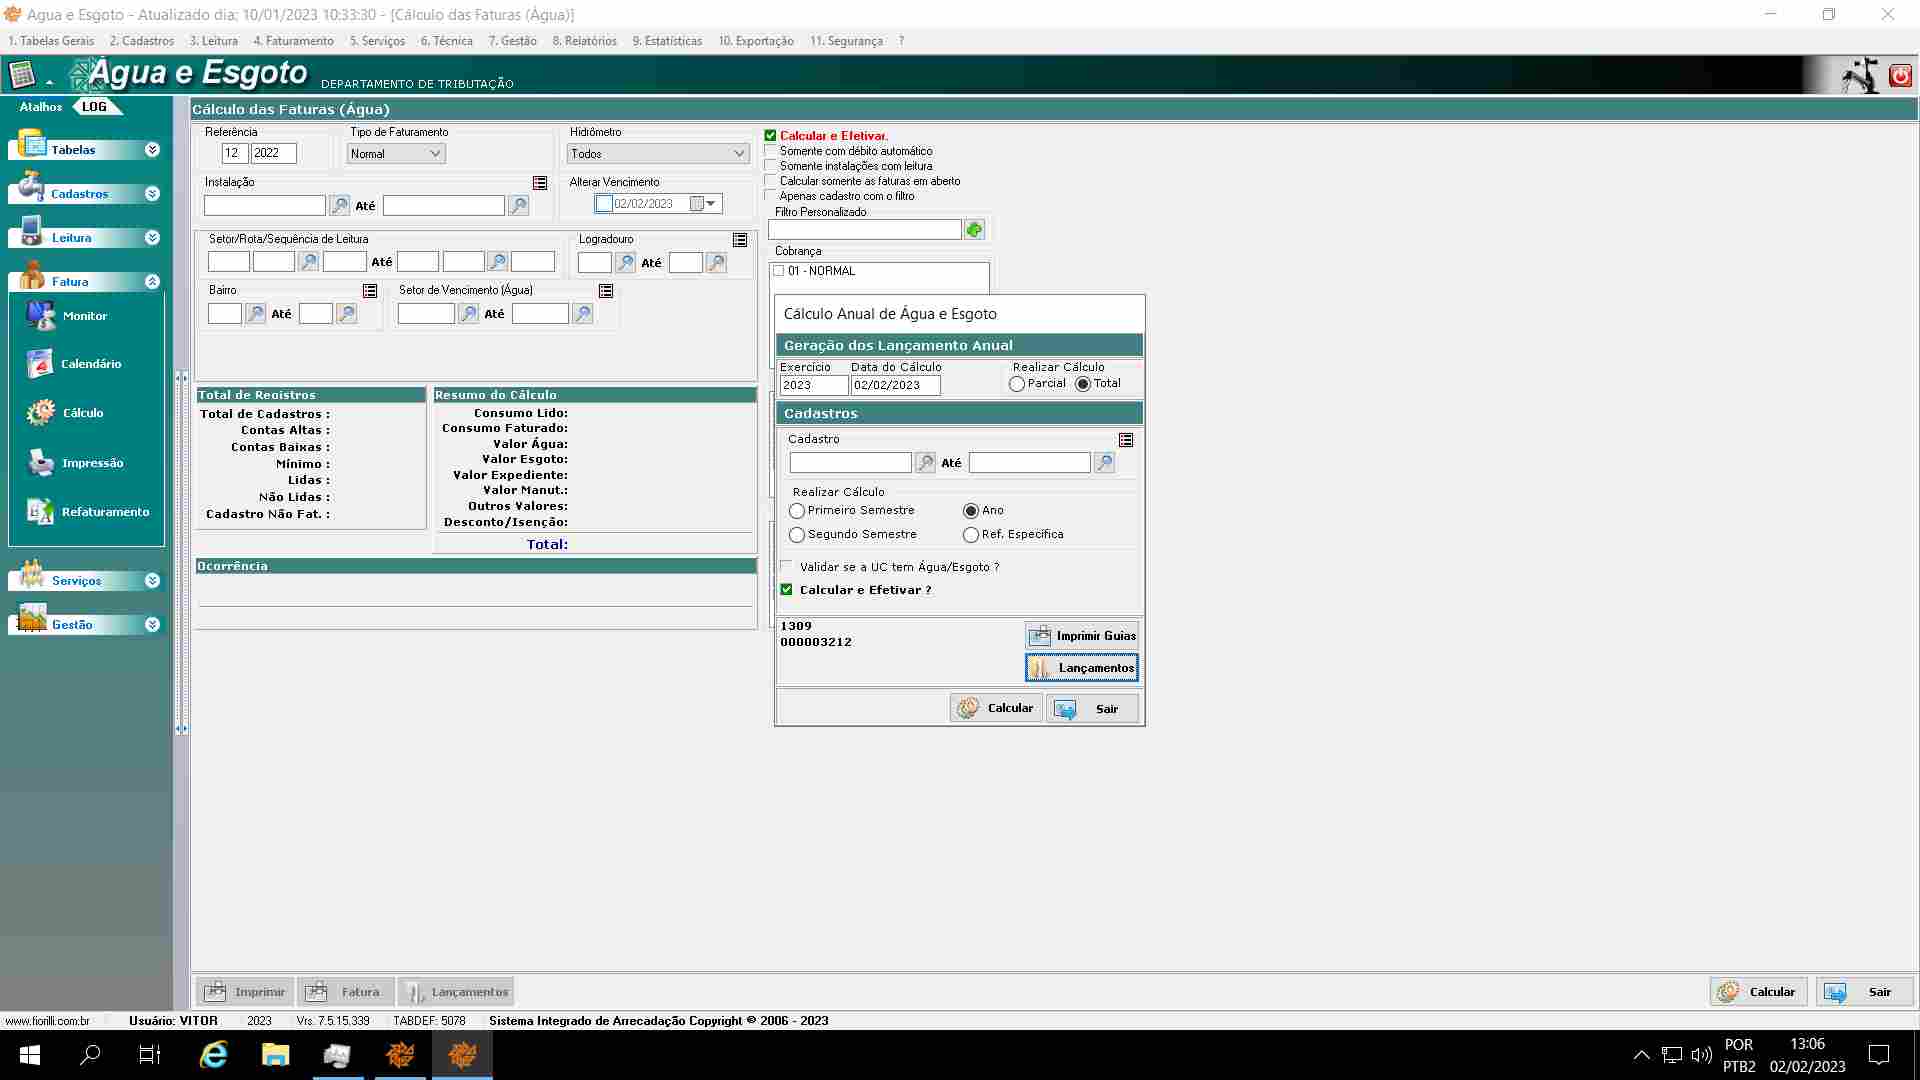Open the Monitor shortcut icon
The image size is (1920, 1080).
point(41,316)
